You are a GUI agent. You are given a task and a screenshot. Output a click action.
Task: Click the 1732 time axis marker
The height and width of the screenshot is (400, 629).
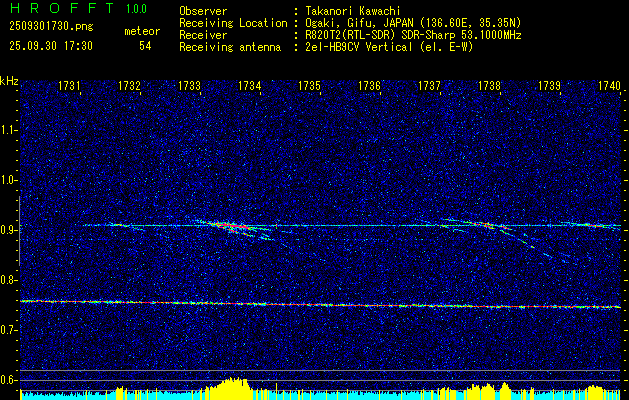coord(130,85)
